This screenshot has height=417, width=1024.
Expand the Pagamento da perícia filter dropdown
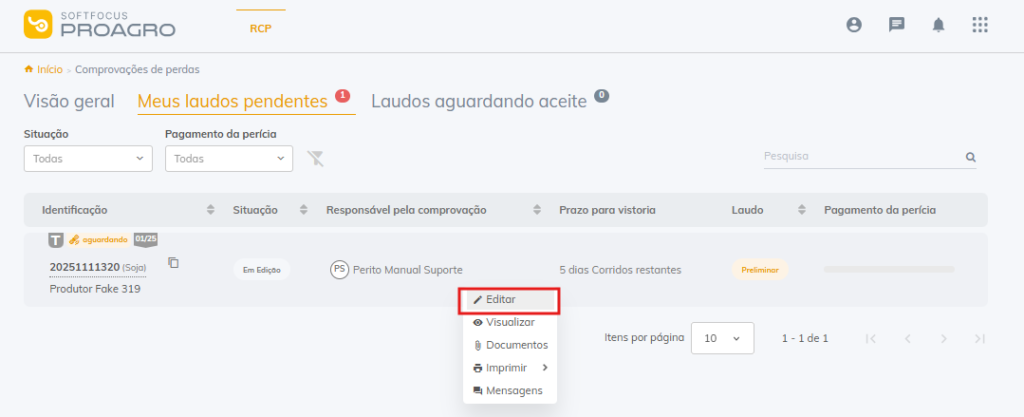click(229, 158)
